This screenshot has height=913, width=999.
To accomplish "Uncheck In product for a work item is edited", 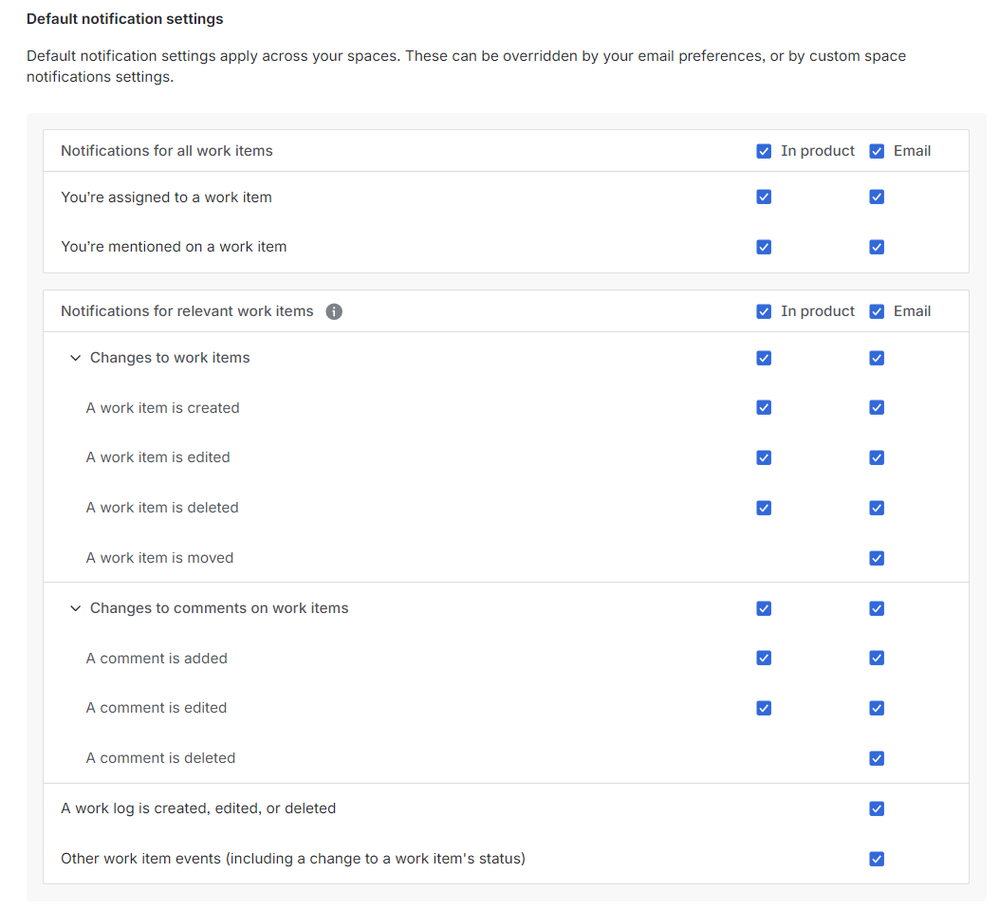I will point(764,457).
